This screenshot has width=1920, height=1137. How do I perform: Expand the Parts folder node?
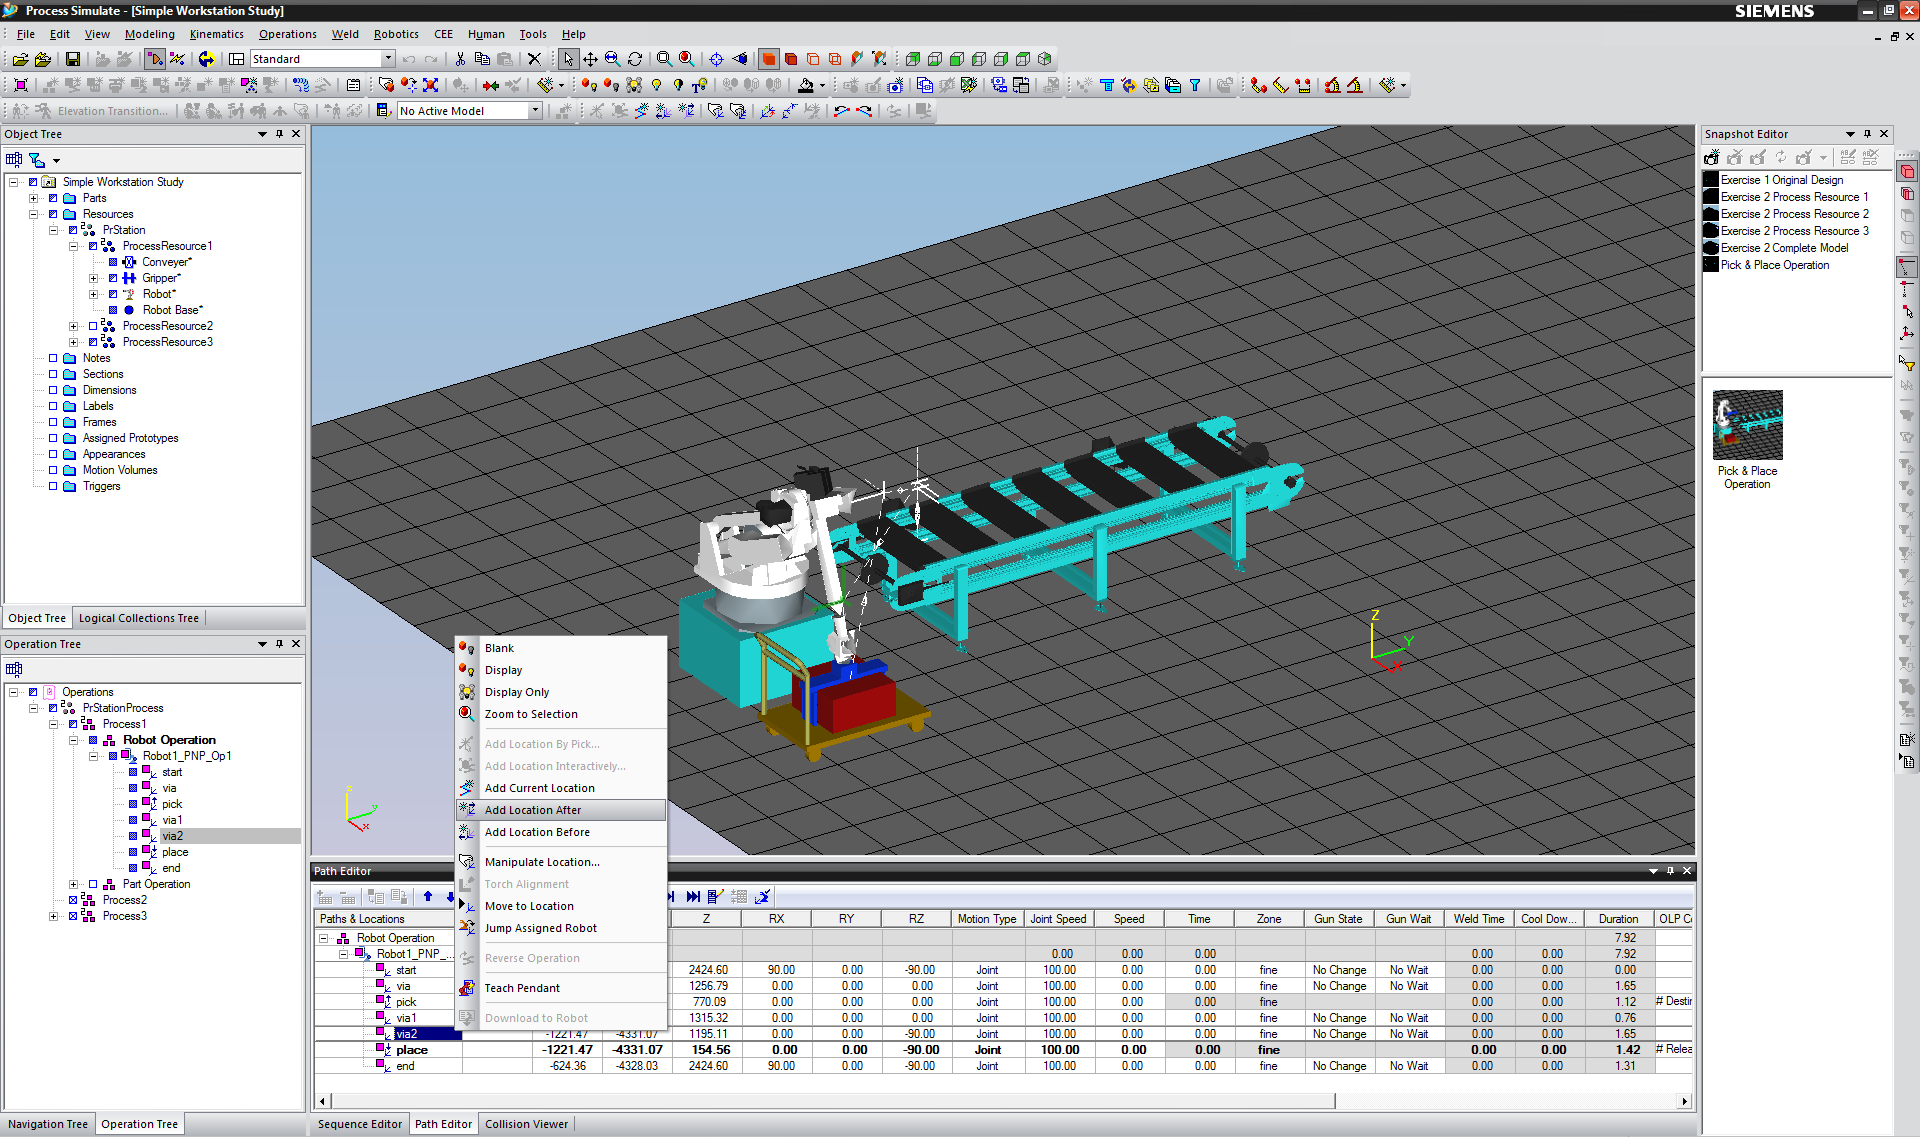pyautogui.click(x=33, y=198)
